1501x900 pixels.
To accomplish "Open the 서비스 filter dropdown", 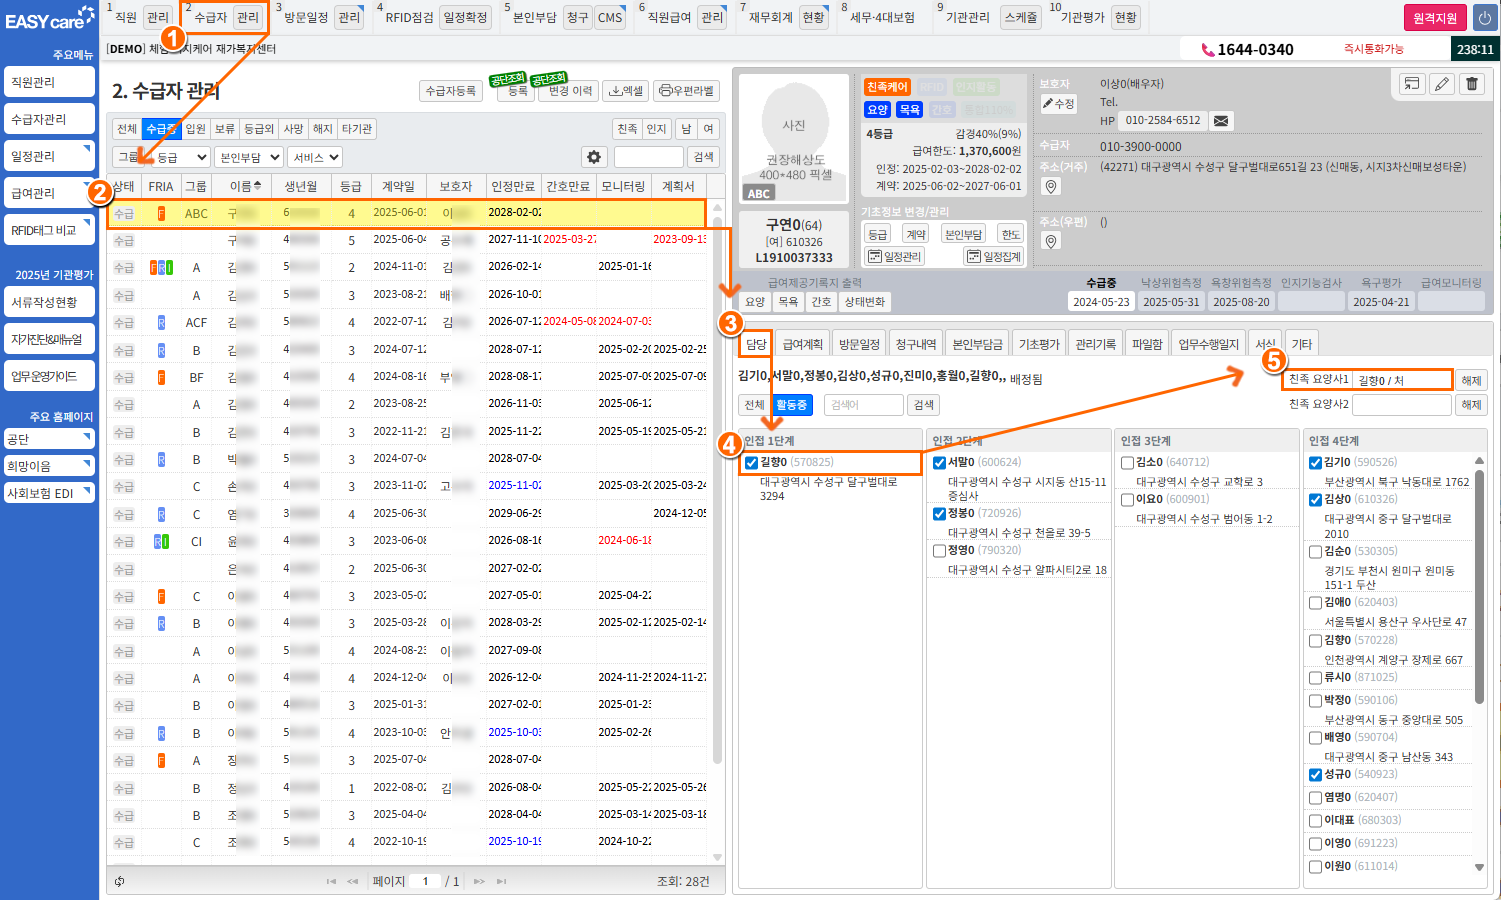I will pos(315,157).
